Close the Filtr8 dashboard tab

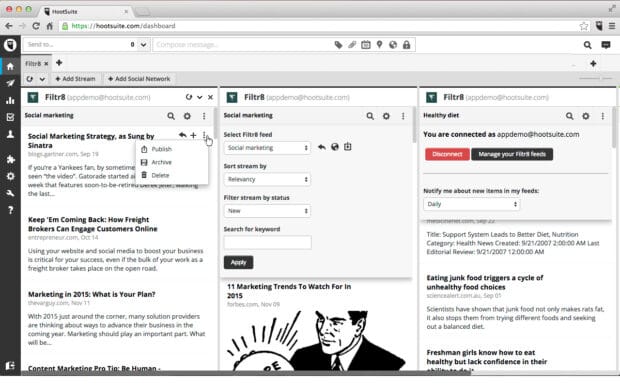pos(46,63)
